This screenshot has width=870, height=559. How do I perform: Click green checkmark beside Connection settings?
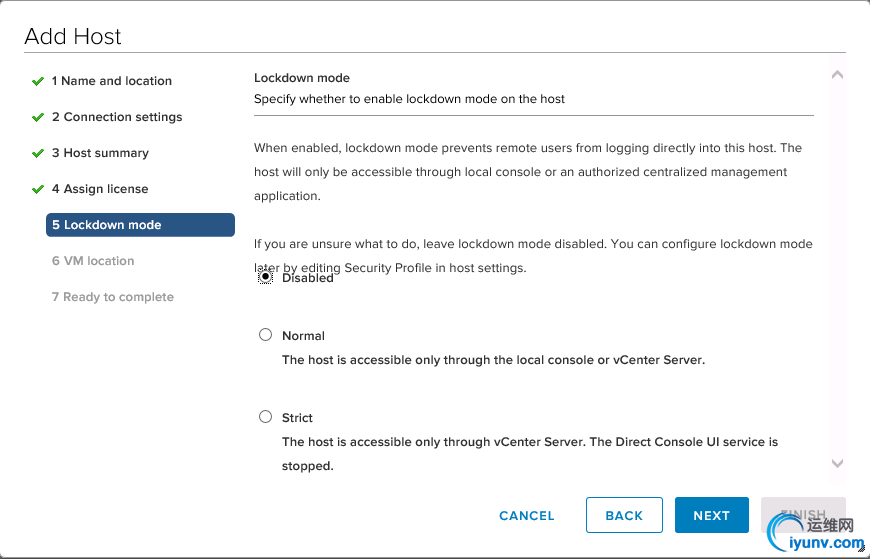[38, 117]
